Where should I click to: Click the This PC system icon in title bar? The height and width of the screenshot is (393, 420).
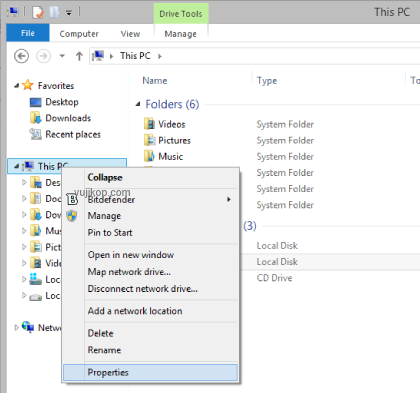[x=12, y=12]
